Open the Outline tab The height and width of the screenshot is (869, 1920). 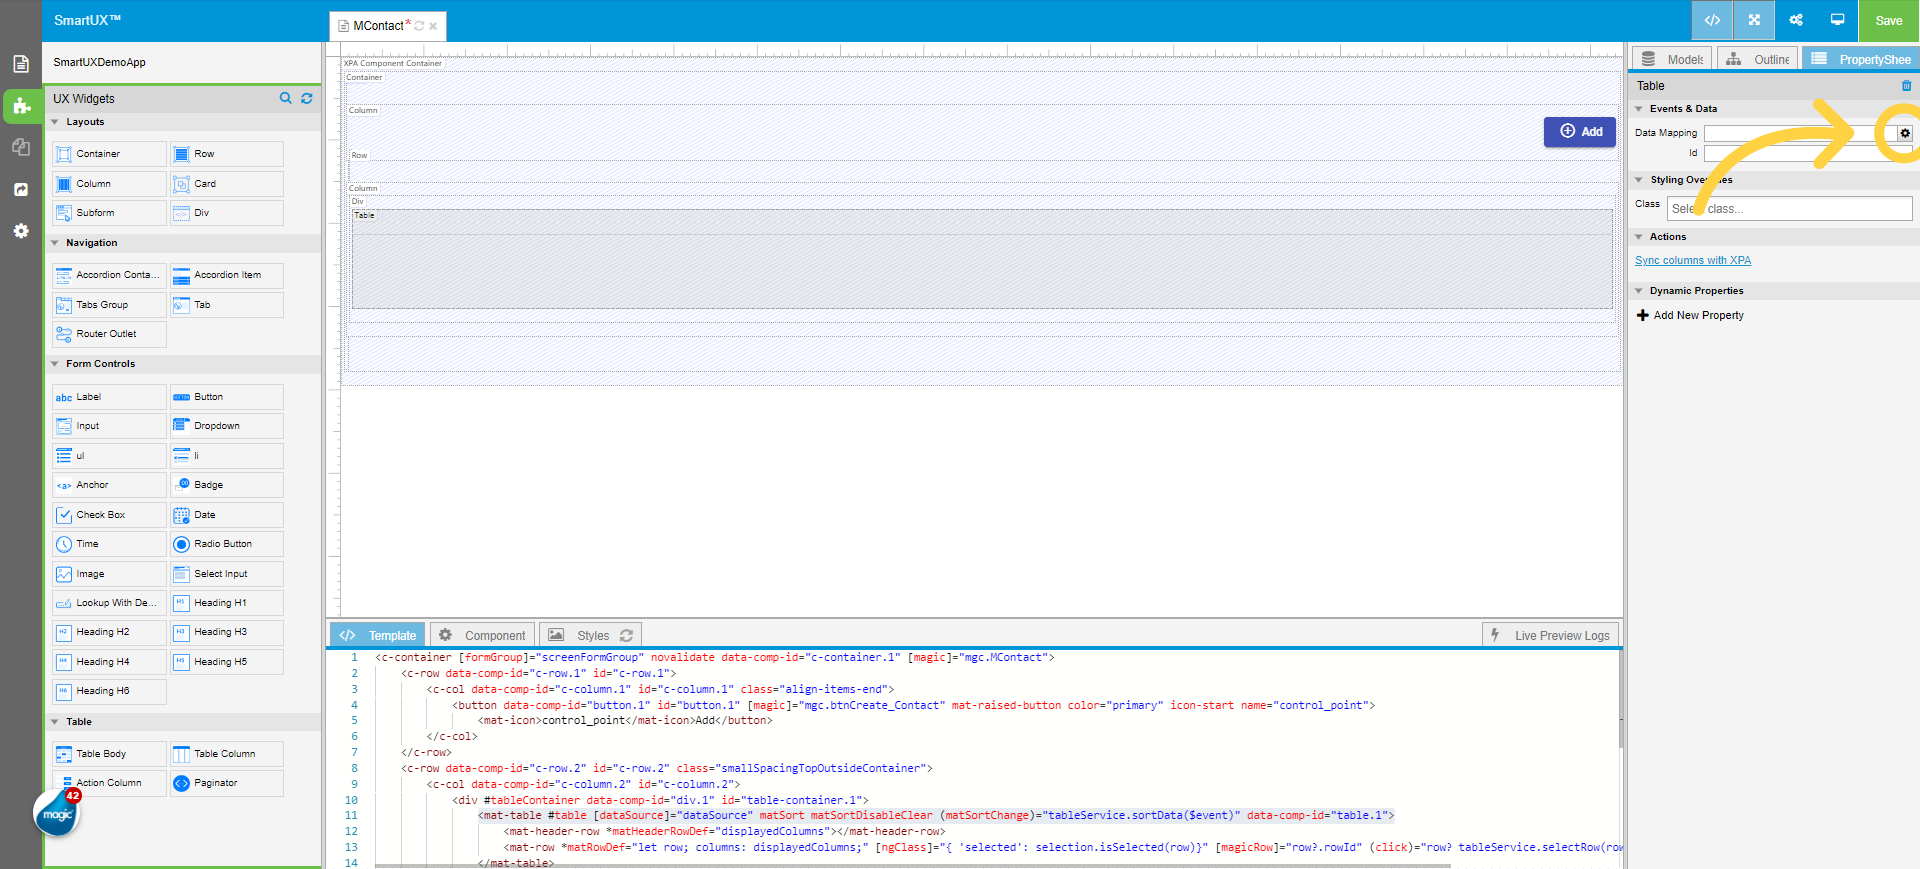pyautogui.click(x=1759, y=59)
